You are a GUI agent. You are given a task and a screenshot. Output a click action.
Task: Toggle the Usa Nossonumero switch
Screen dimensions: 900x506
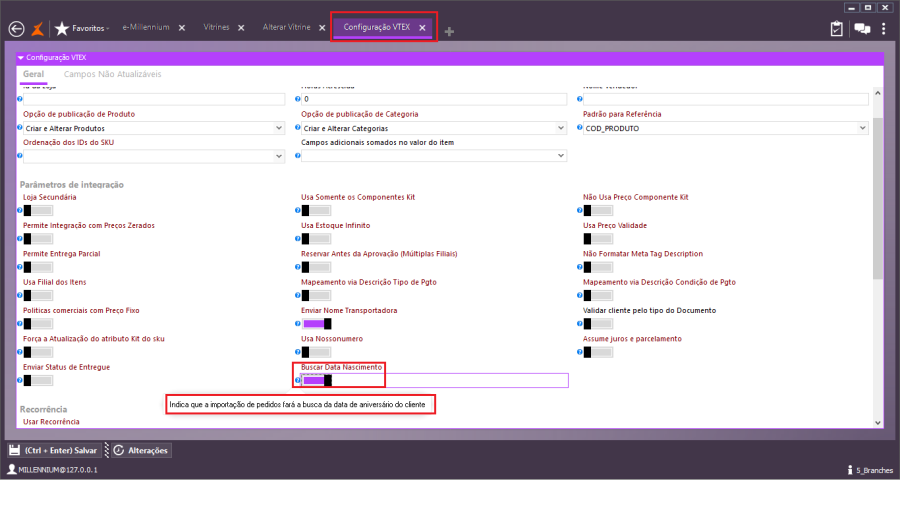coord(316,352)
